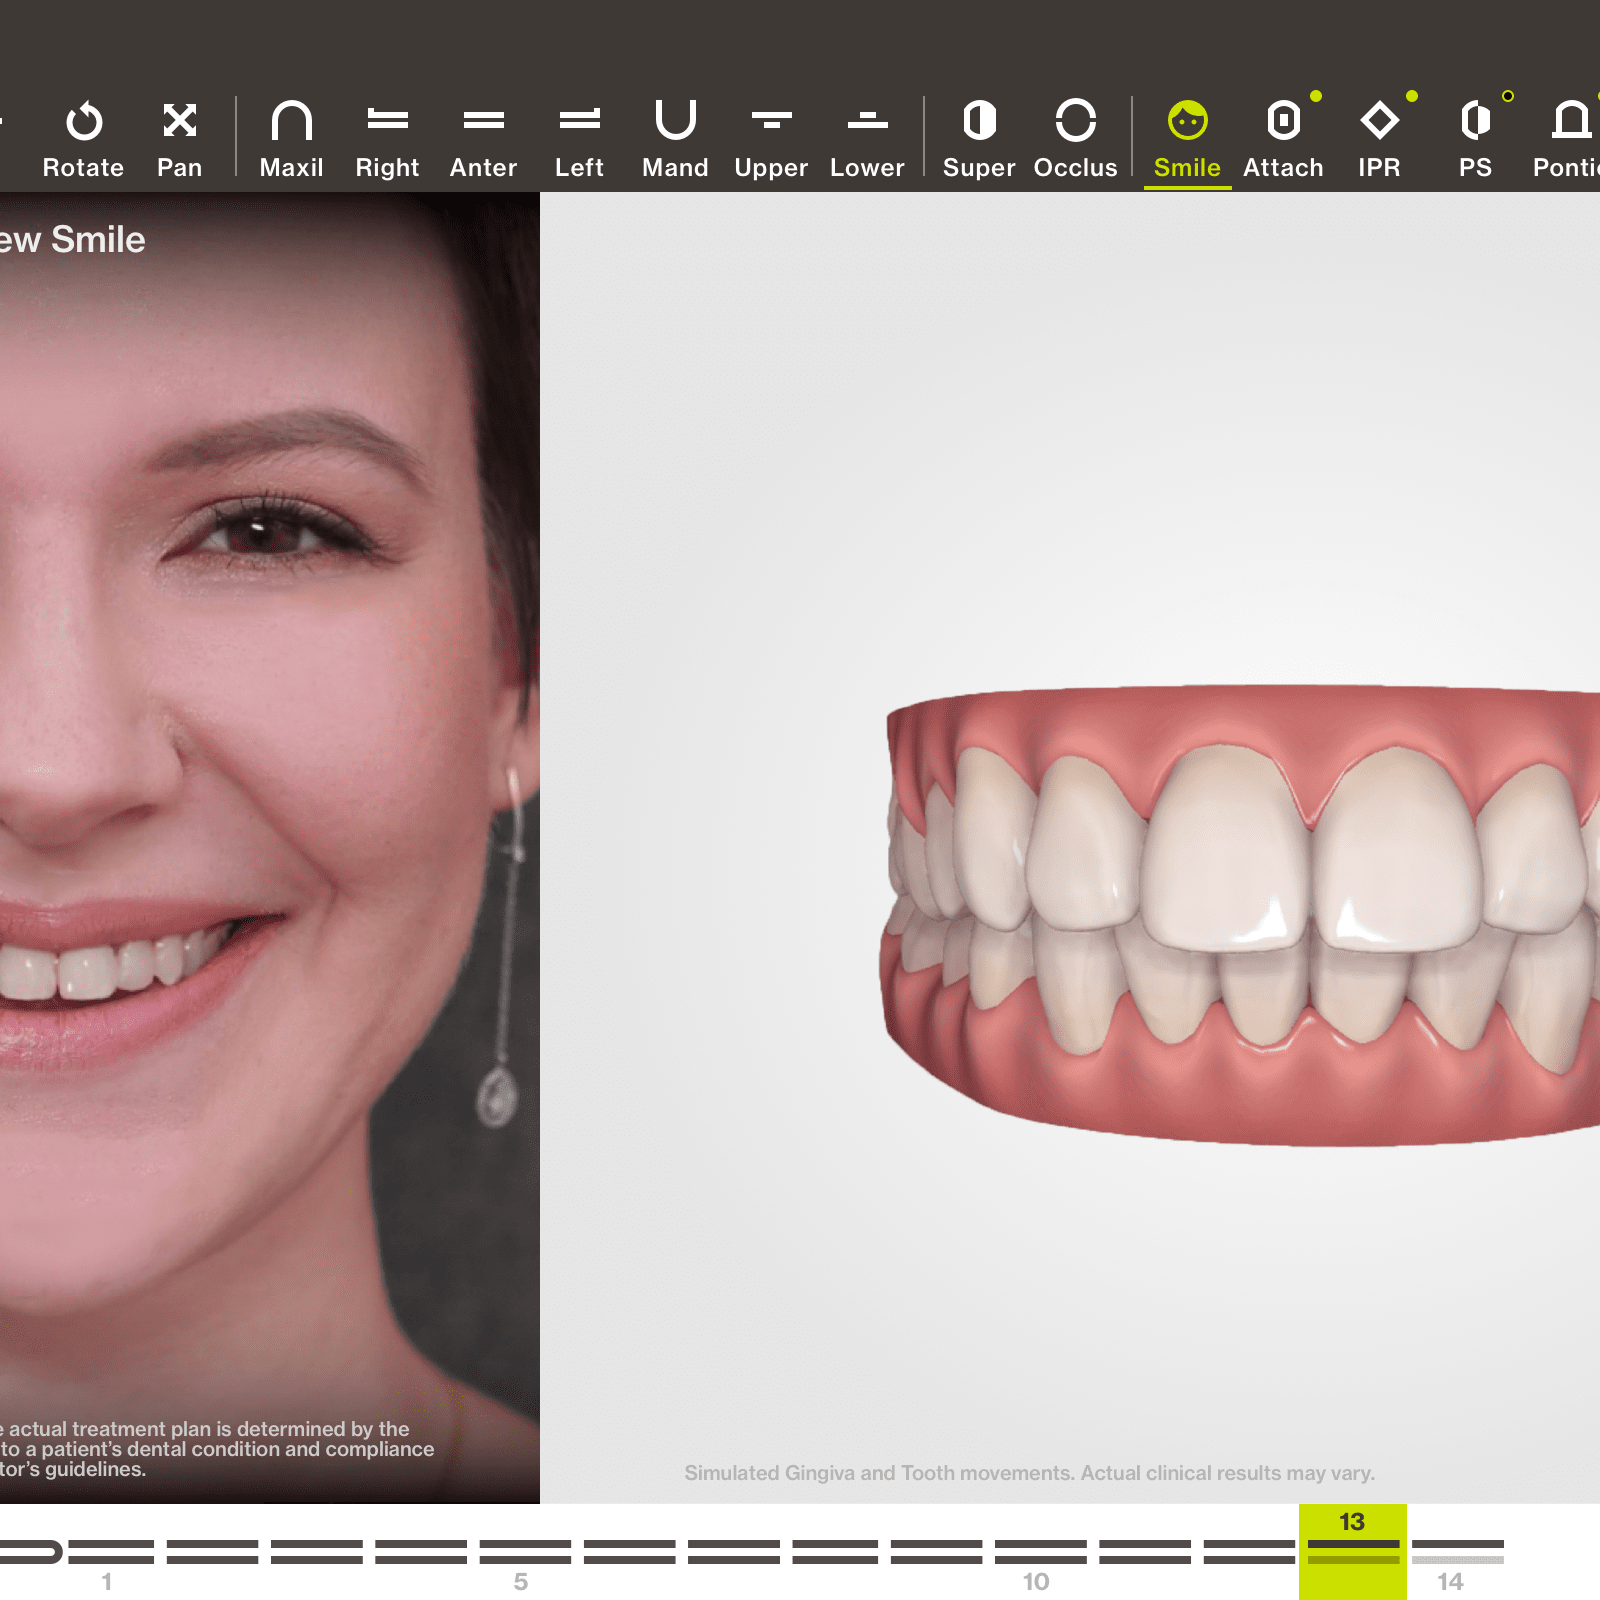This screenshot has width=1600, height=1600.
Task: Show the Left side view
Action: [x=580, y=140]
